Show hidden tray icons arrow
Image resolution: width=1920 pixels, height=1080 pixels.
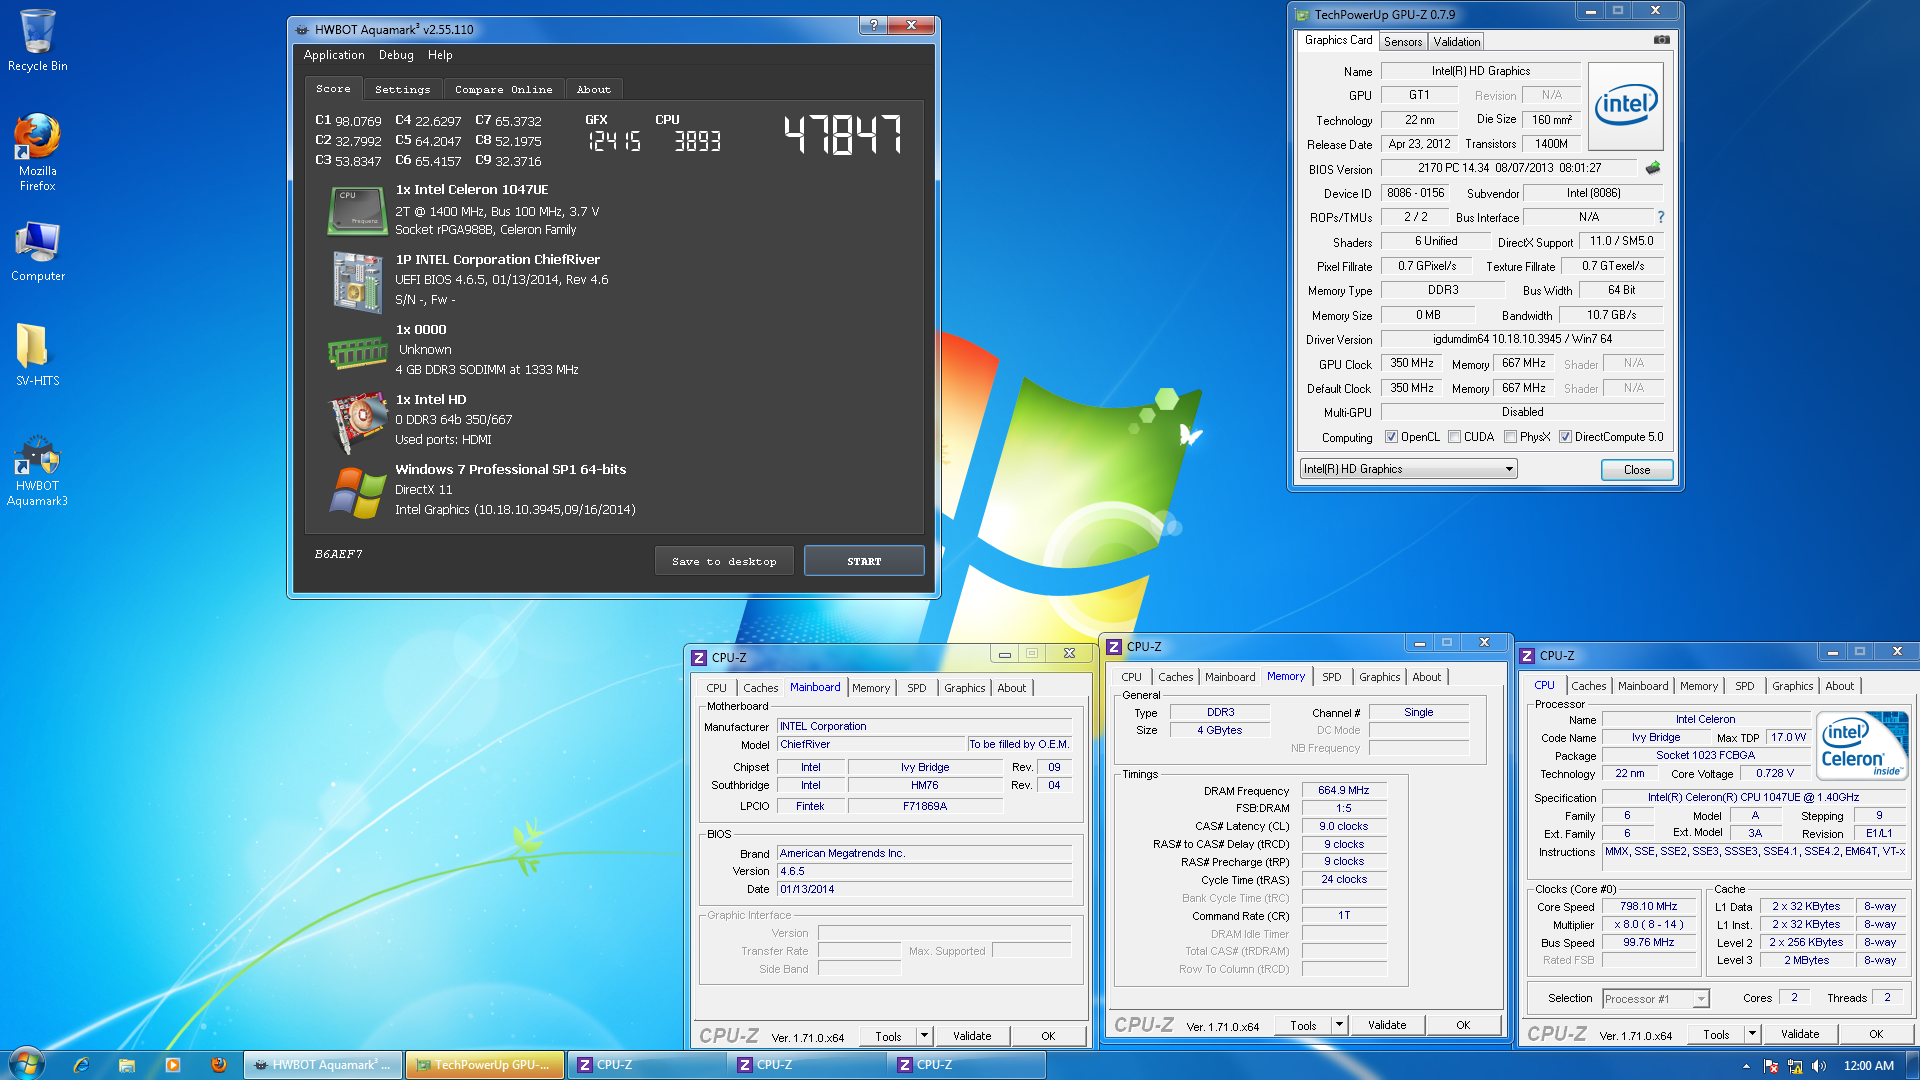[1746, 1066]
